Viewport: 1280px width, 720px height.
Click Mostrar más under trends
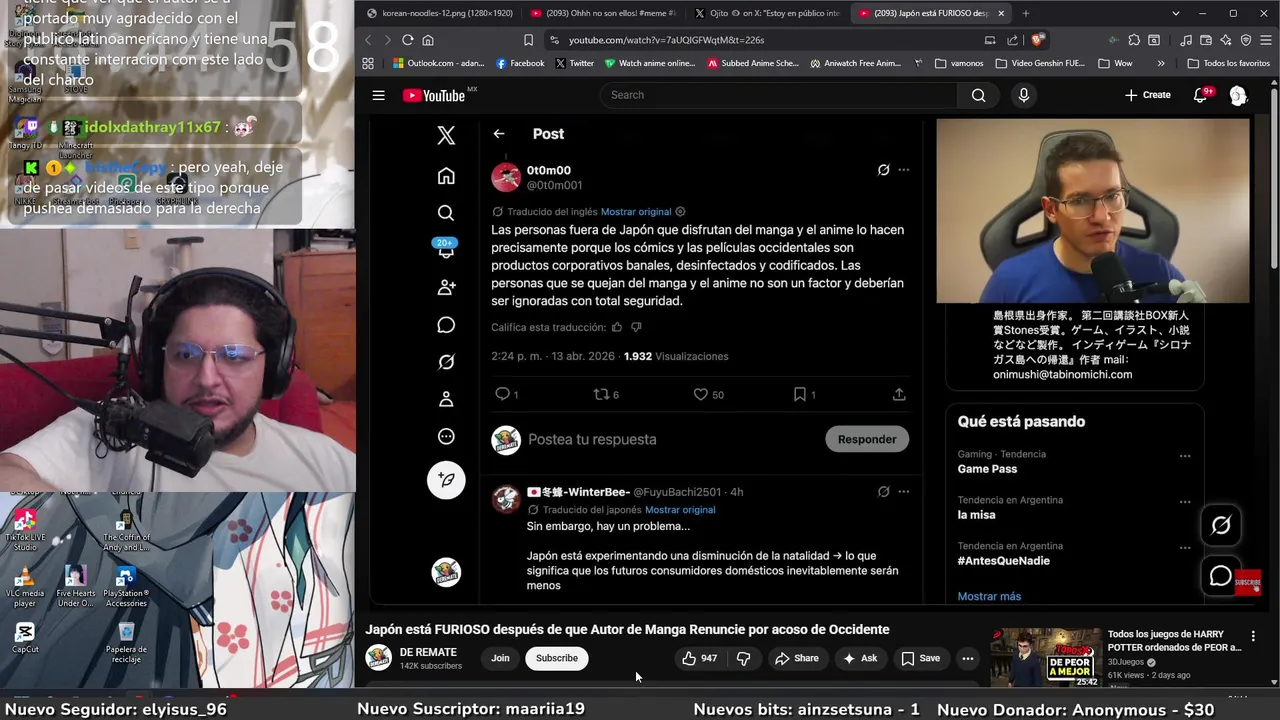[989, 596]
